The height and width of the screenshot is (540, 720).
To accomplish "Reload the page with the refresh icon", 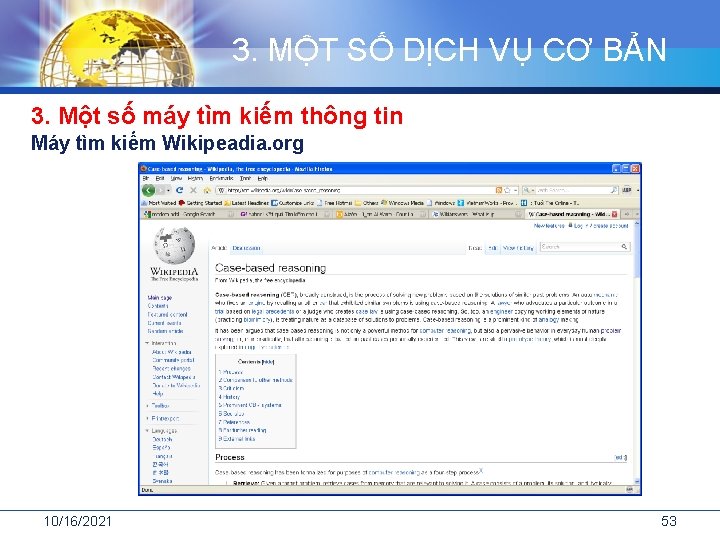I will (179, 190).
